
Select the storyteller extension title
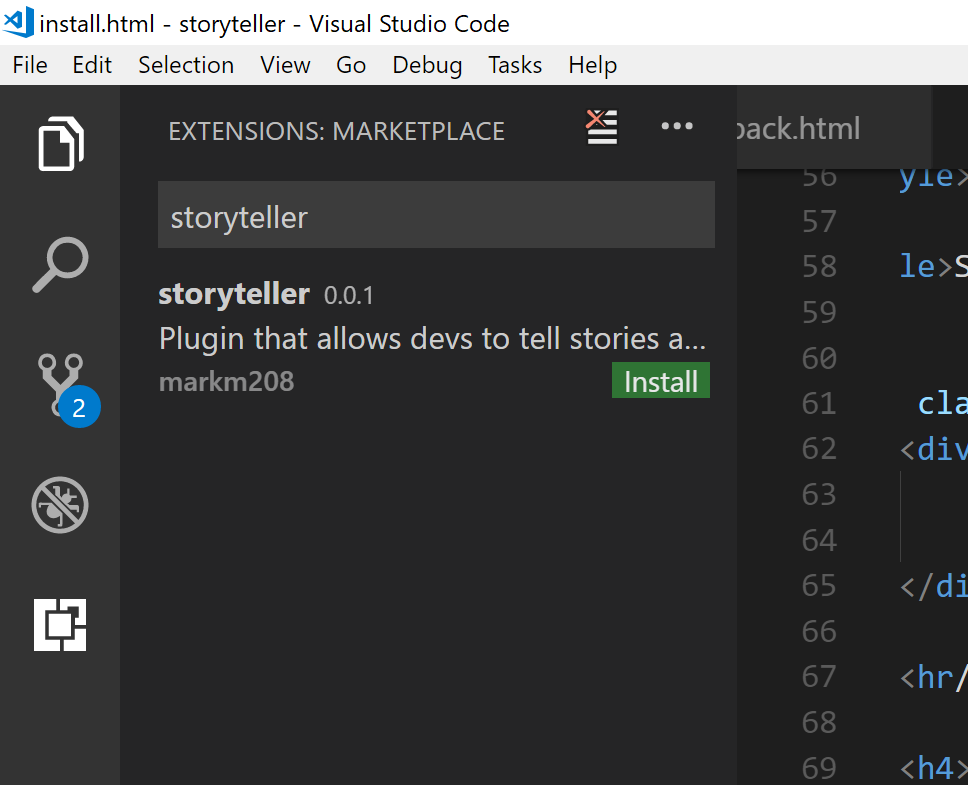pyautogui.click(x=234, y=294)
